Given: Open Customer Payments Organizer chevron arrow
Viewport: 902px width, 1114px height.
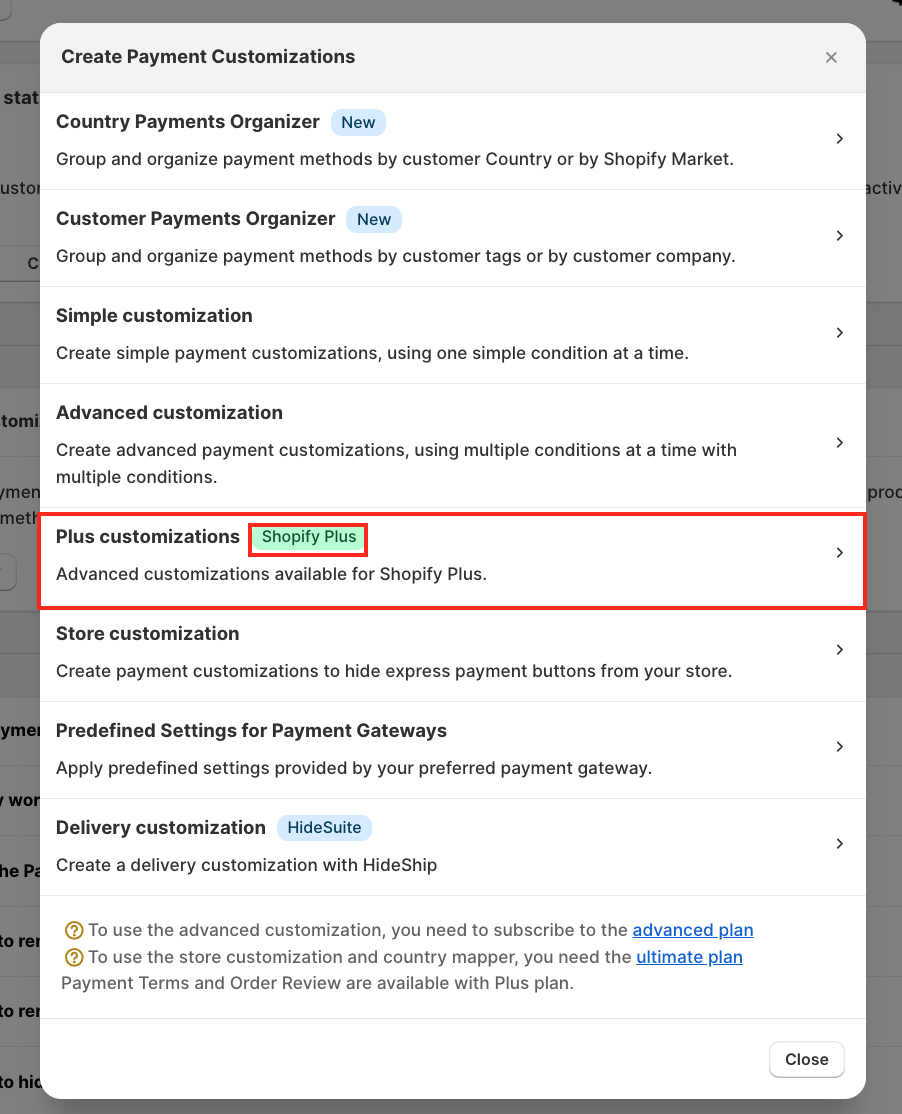Looking at the screenshot, I should [840, 236].
